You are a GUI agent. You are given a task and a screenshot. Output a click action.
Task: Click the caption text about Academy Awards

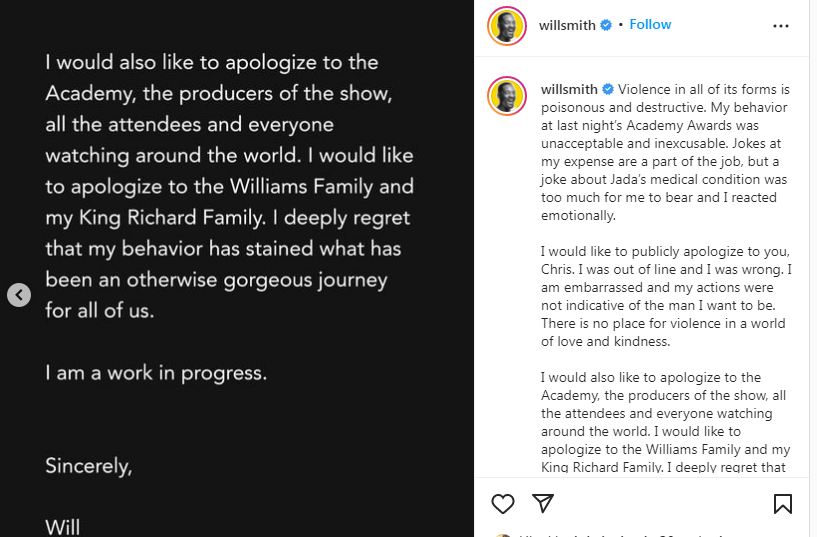tap(664, 152)
